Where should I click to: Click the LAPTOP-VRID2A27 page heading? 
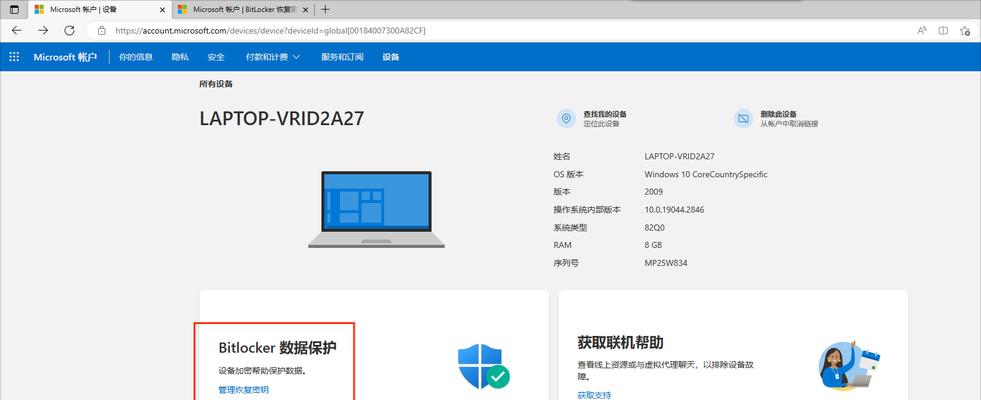(282, 119)
